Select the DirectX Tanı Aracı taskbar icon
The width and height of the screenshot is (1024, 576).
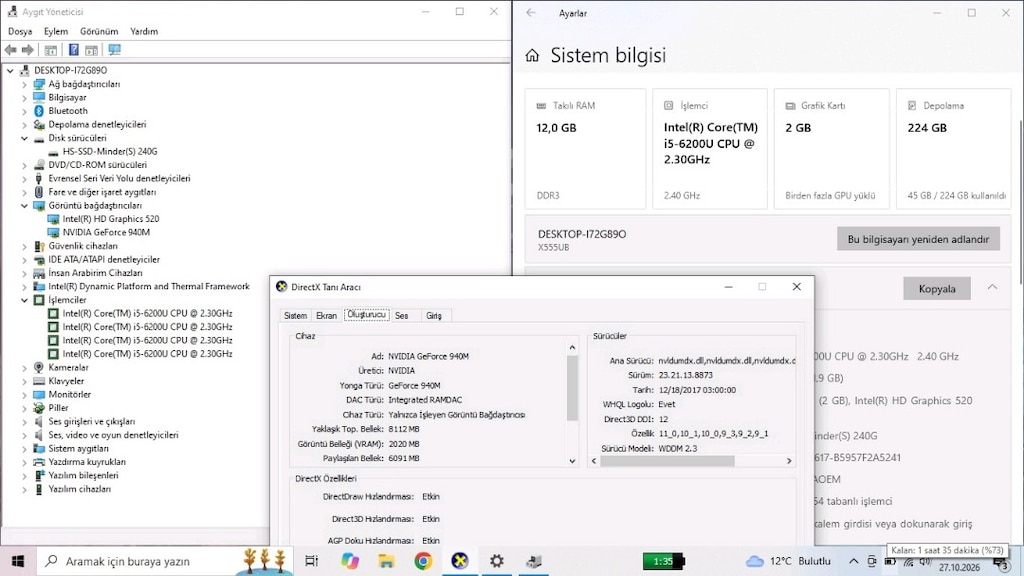(x=460, y=561)
